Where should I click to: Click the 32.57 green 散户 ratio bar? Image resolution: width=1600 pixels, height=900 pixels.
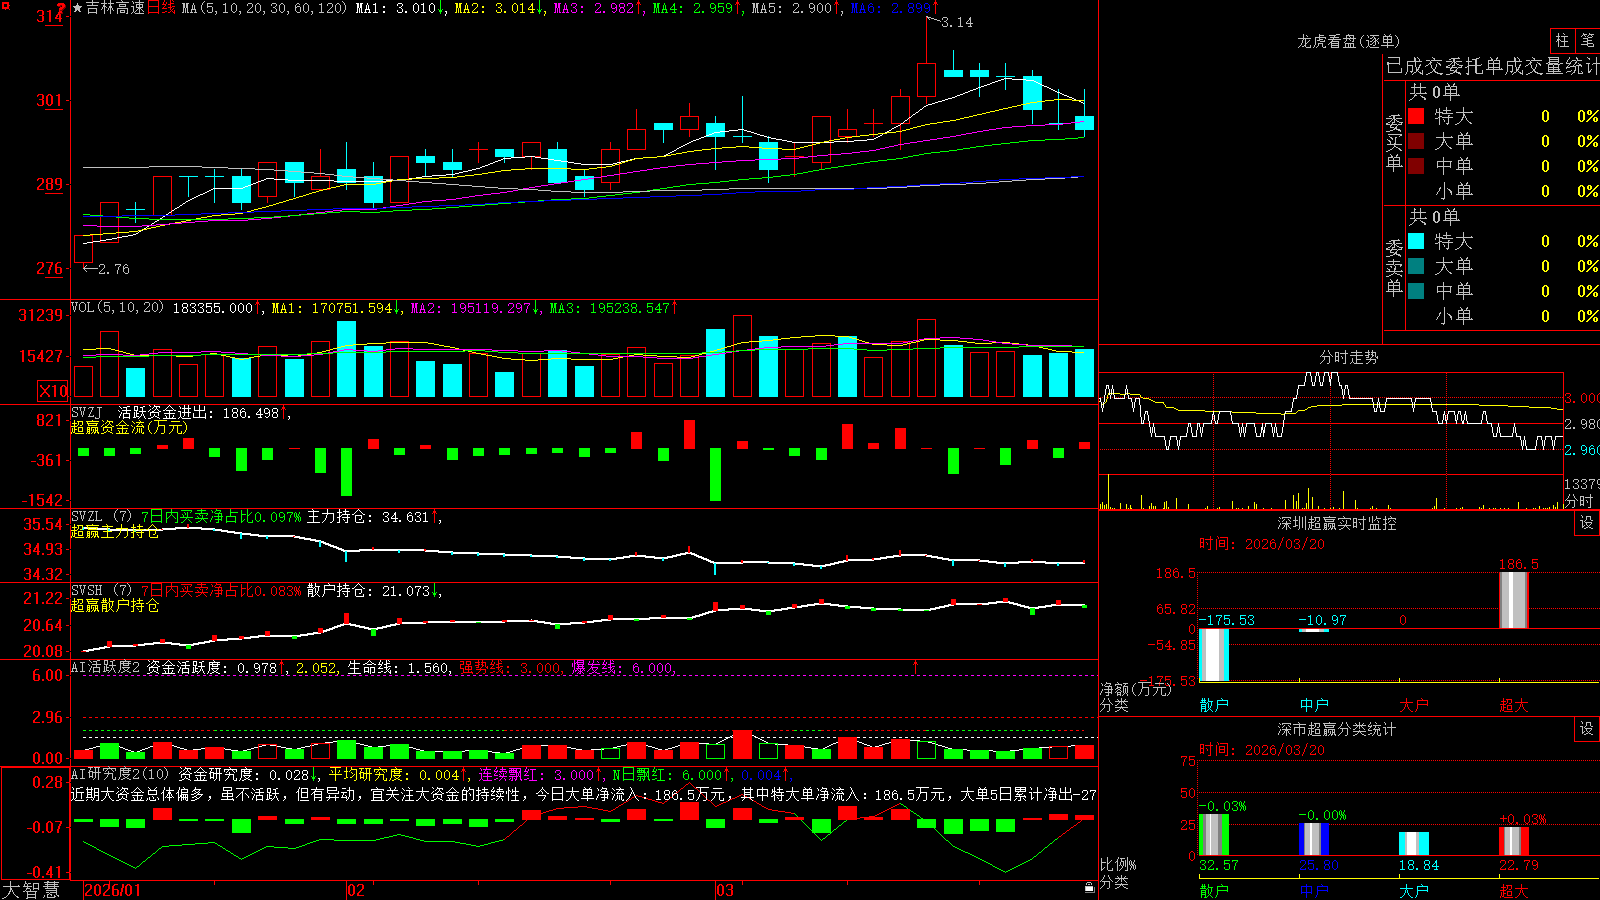tap(1214, 835)
